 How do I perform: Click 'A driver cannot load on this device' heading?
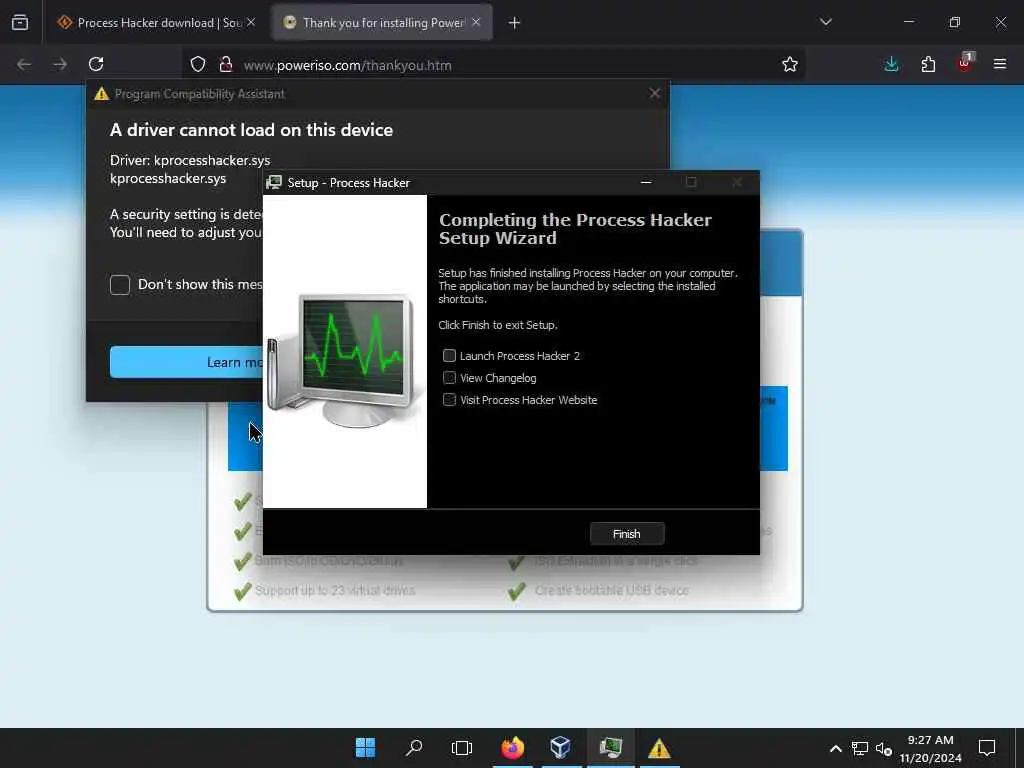(251, 130)
